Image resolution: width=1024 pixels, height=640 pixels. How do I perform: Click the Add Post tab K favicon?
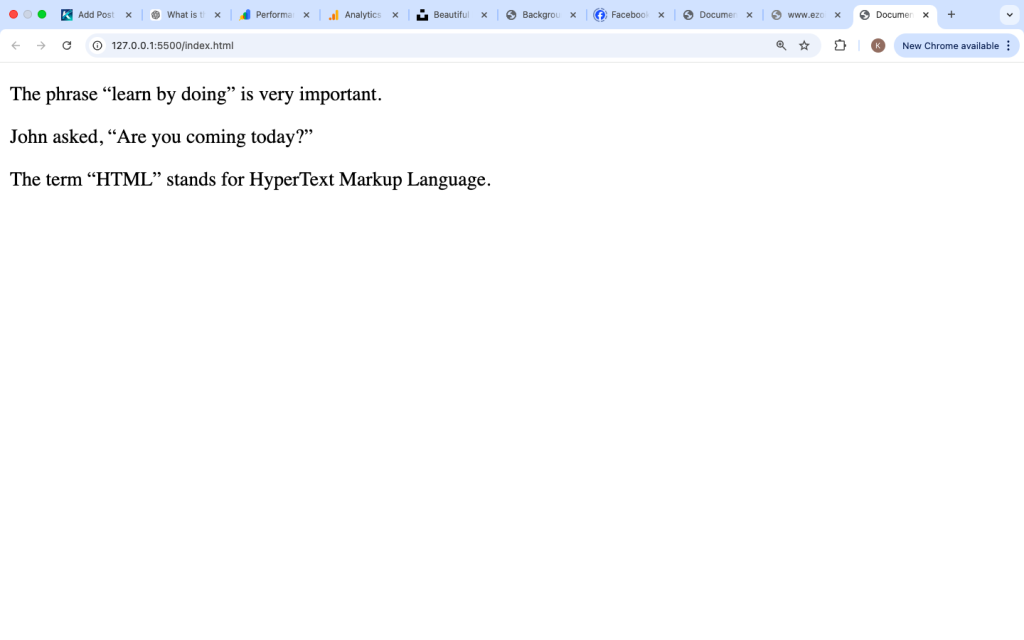pyautogui.click(x=67, y=14)
